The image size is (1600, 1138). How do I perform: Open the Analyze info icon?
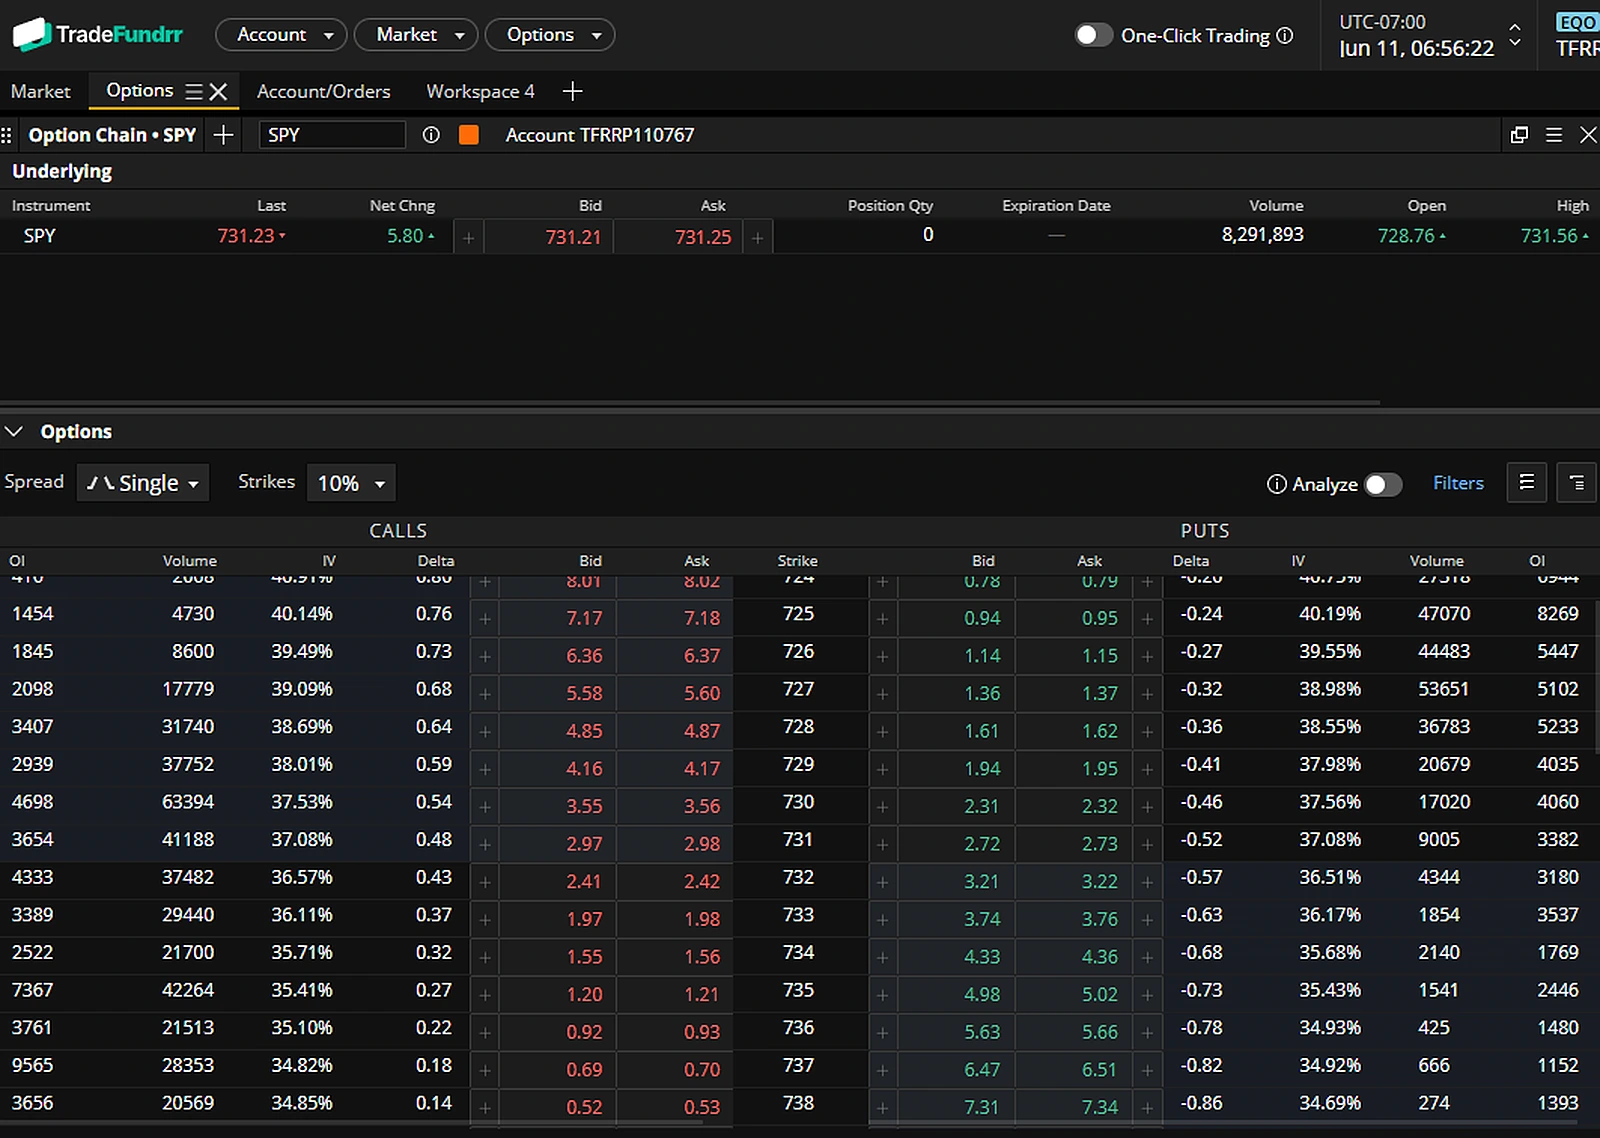coord(1276,484)
